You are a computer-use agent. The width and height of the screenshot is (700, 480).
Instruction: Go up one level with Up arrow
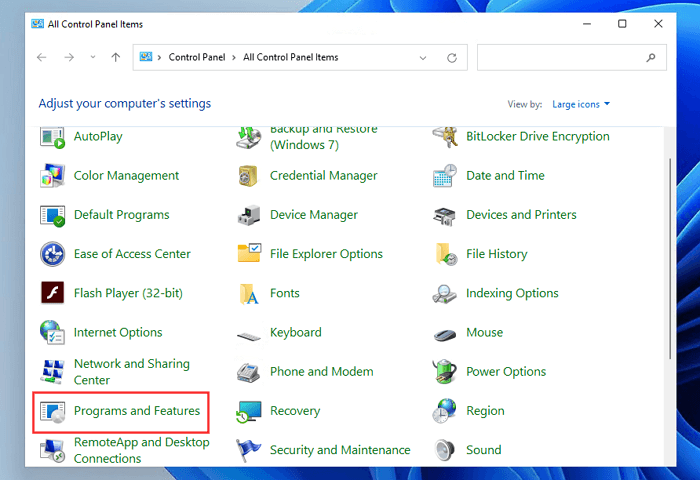pyautogui.click(x=116, y=58)
